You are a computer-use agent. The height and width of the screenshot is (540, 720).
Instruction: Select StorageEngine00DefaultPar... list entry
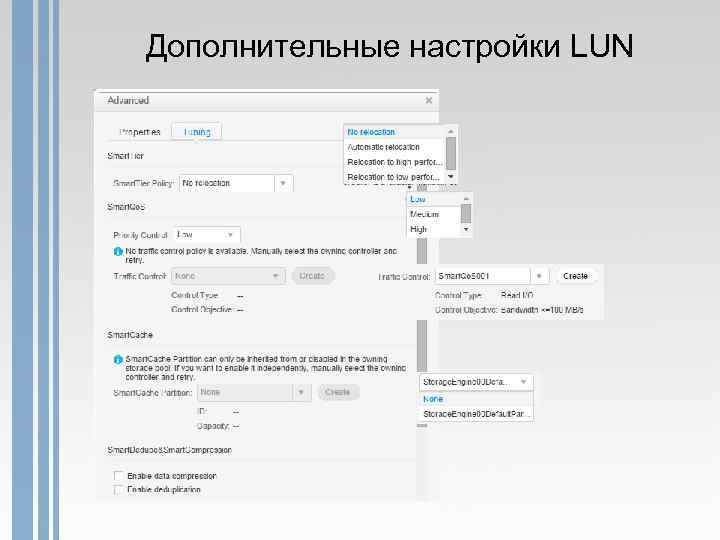476,414
